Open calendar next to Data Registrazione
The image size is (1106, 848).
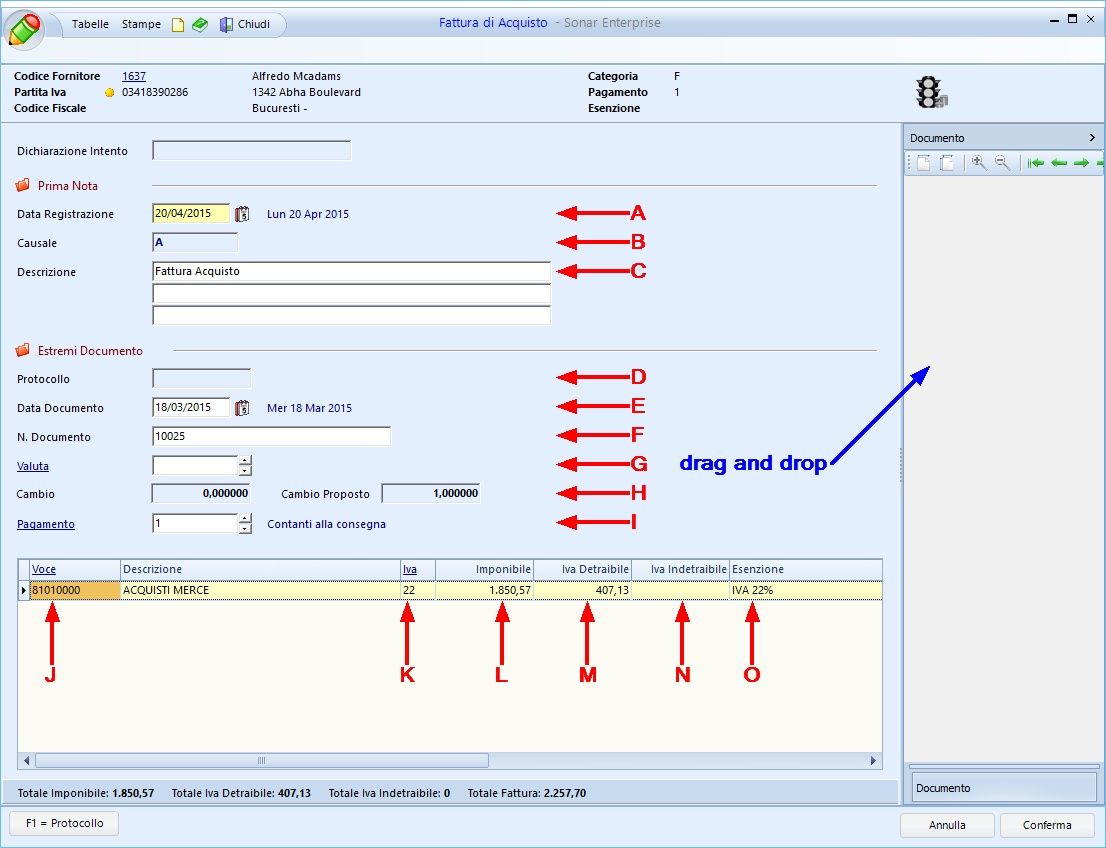click(241, 214)
